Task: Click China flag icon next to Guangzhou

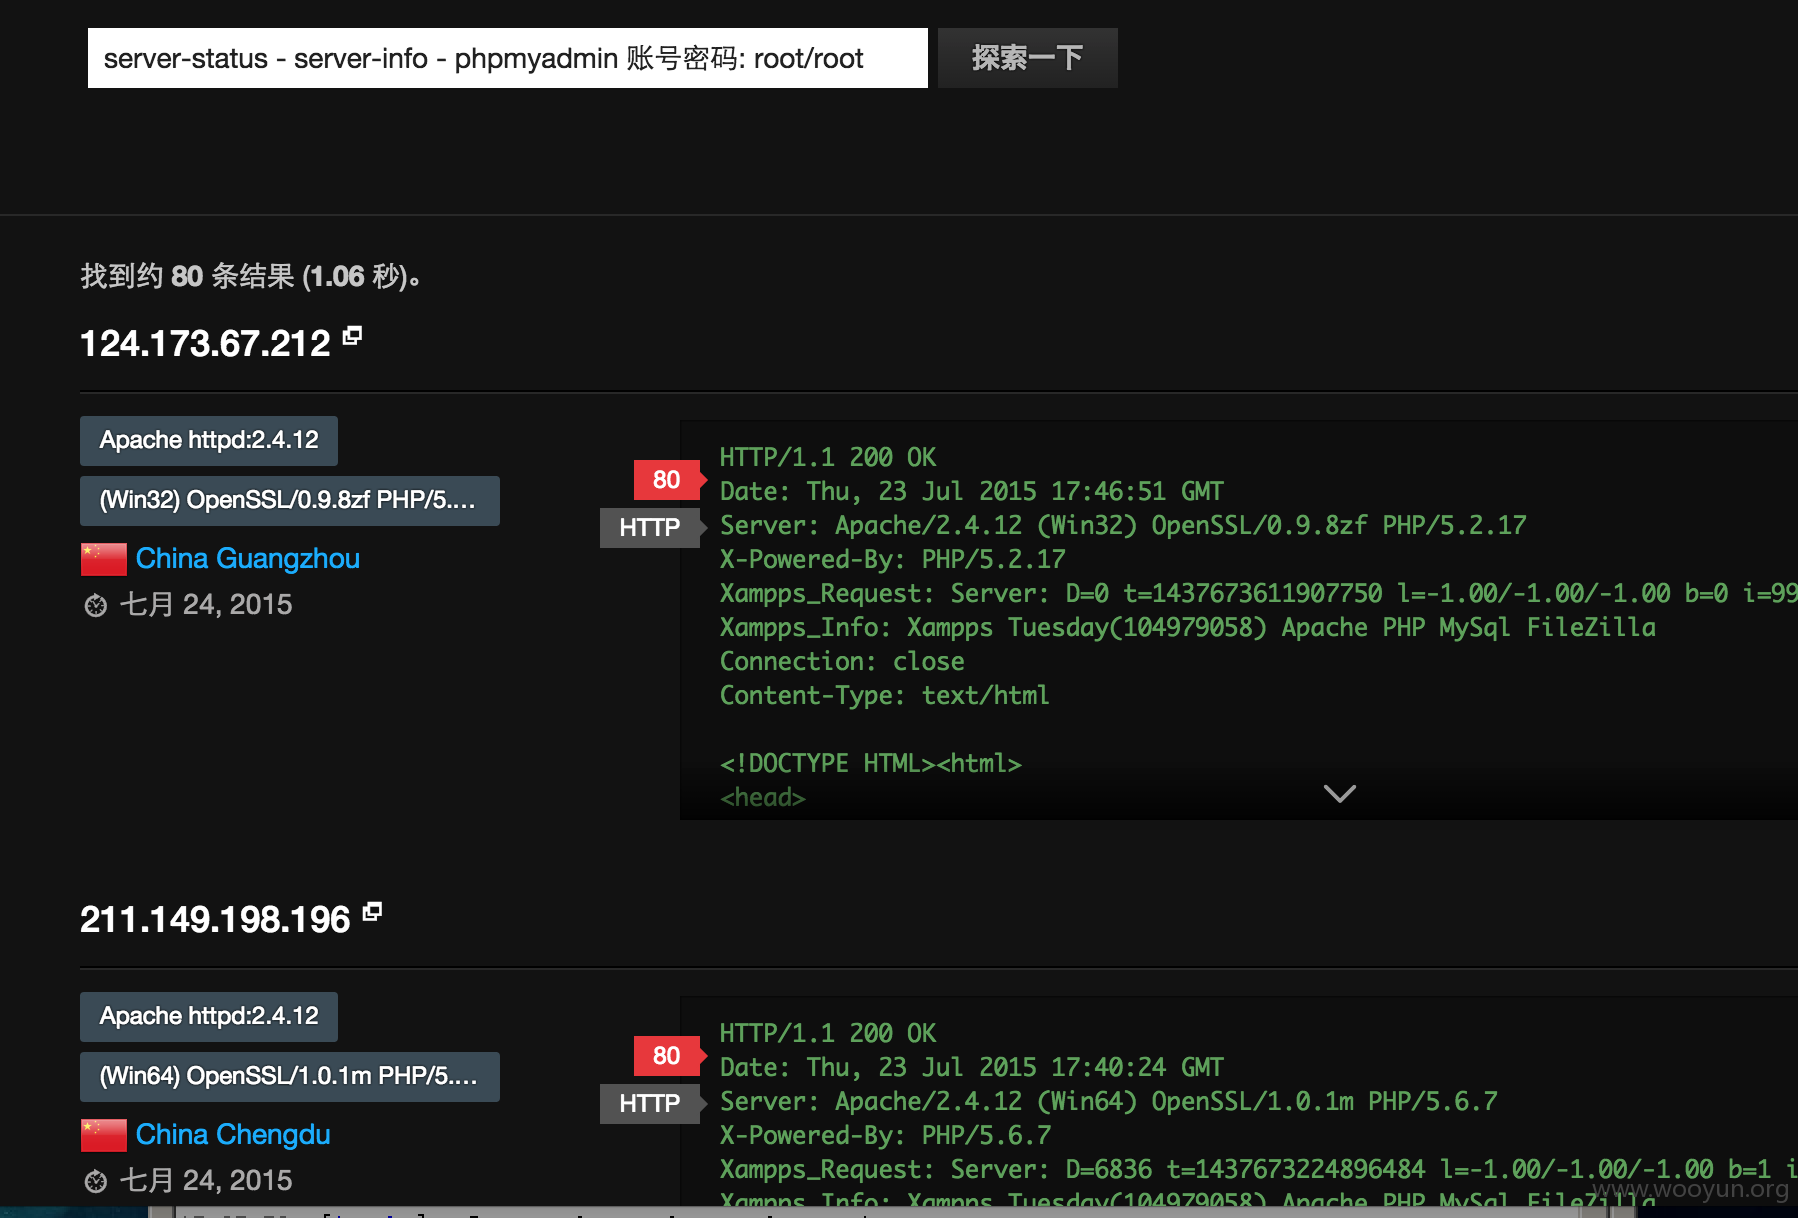Action: (x=104, y=560)
